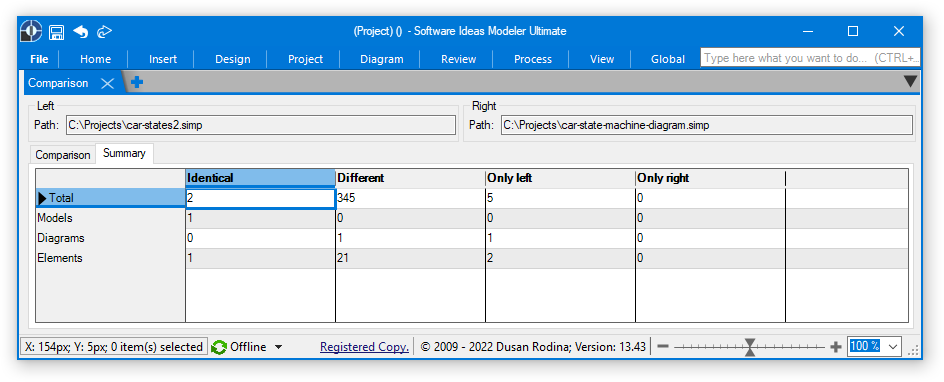Click the 'Type here what you want to do' search box
944x382 pixels.
click(x=811, y=58)
